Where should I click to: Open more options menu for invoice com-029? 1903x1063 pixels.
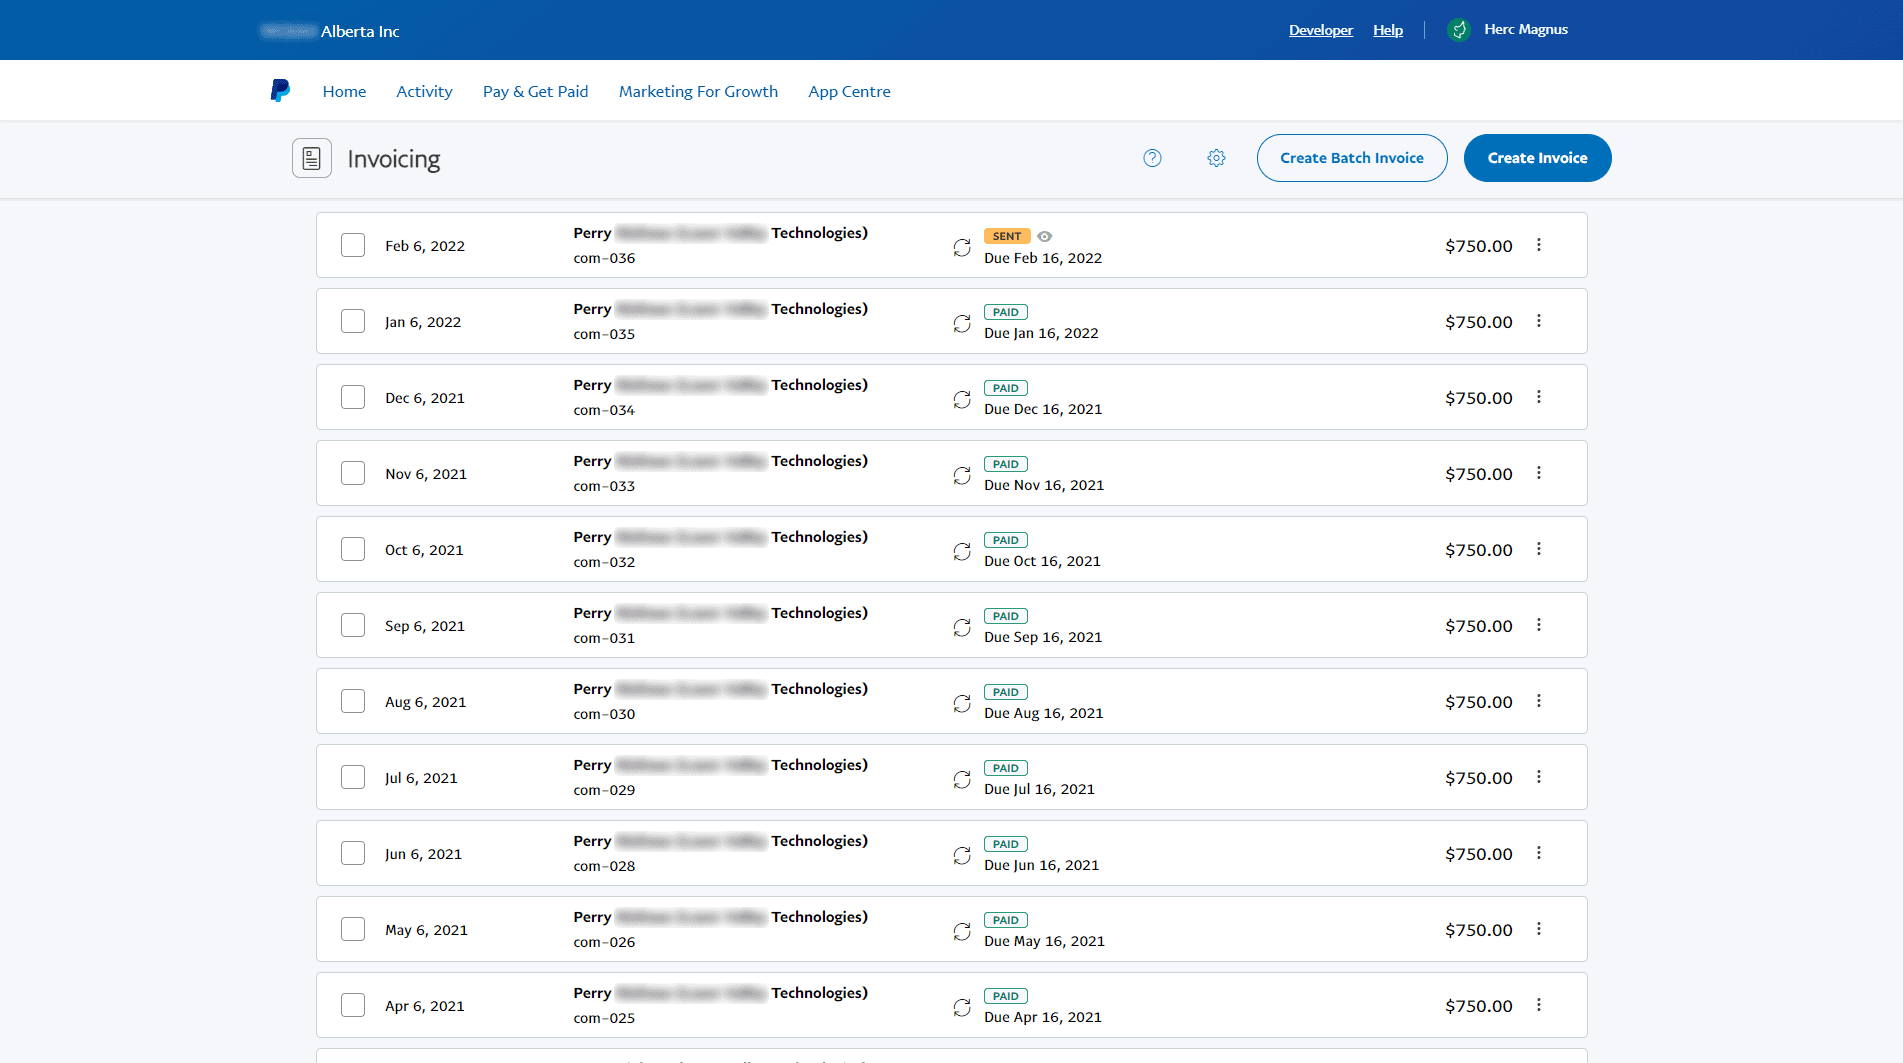1539,777
